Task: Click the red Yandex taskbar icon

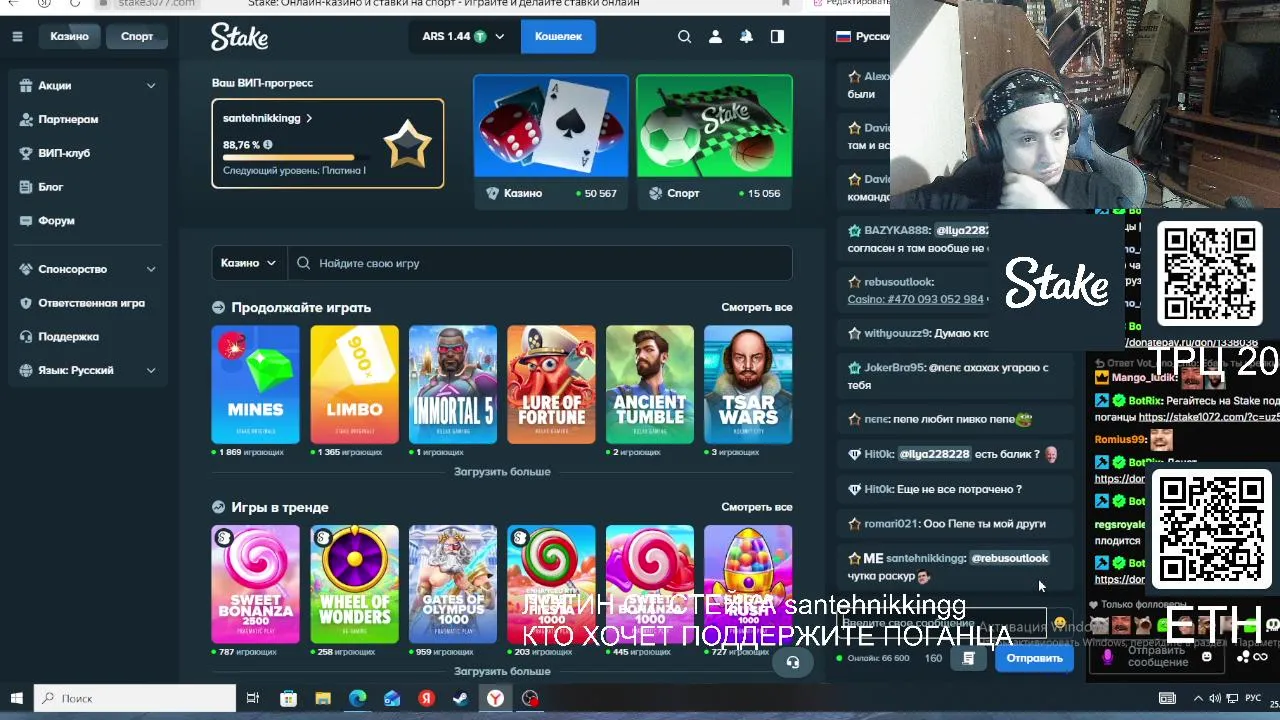Action: [x=426, y=698]
